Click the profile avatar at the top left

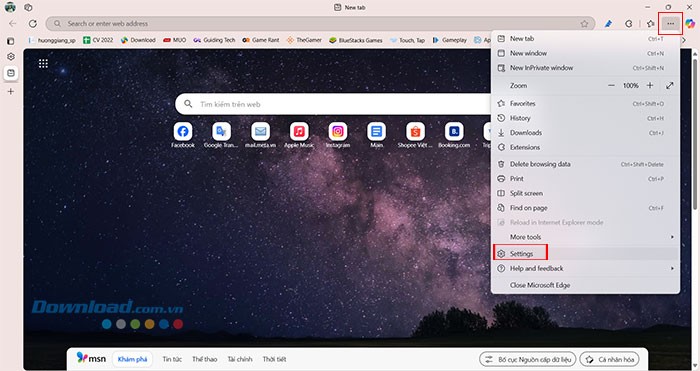[x=10, y=7]
